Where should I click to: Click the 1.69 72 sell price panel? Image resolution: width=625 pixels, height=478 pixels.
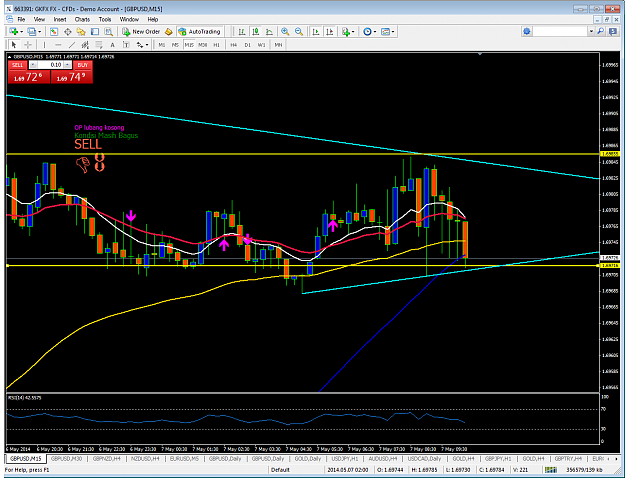tap(29, 77)
